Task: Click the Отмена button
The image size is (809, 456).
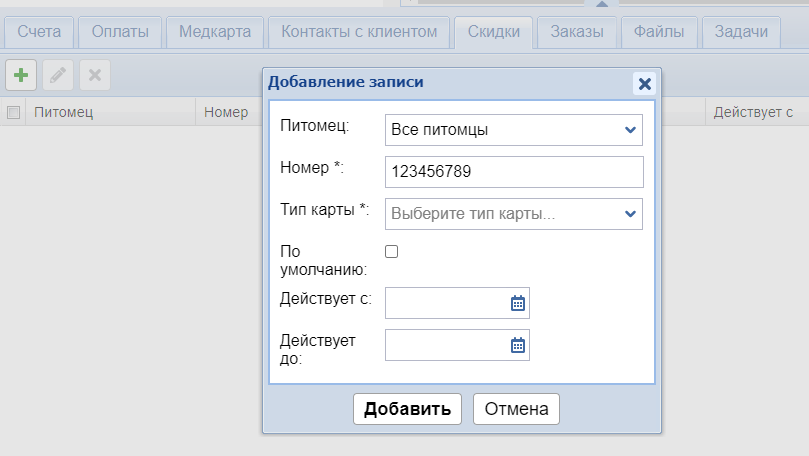Action: click(x=516, y=409)
